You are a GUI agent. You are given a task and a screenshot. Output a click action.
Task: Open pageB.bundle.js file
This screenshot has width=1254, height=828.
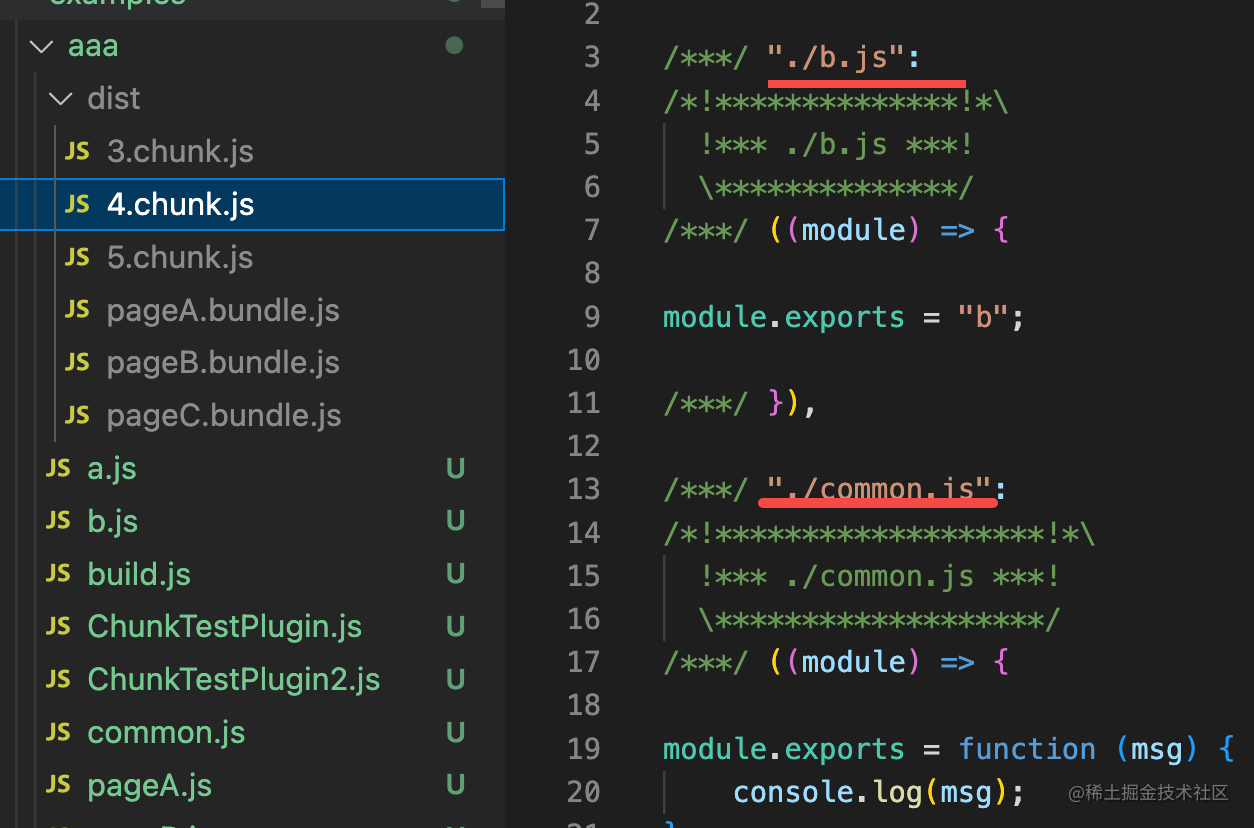tap(223, 362)
